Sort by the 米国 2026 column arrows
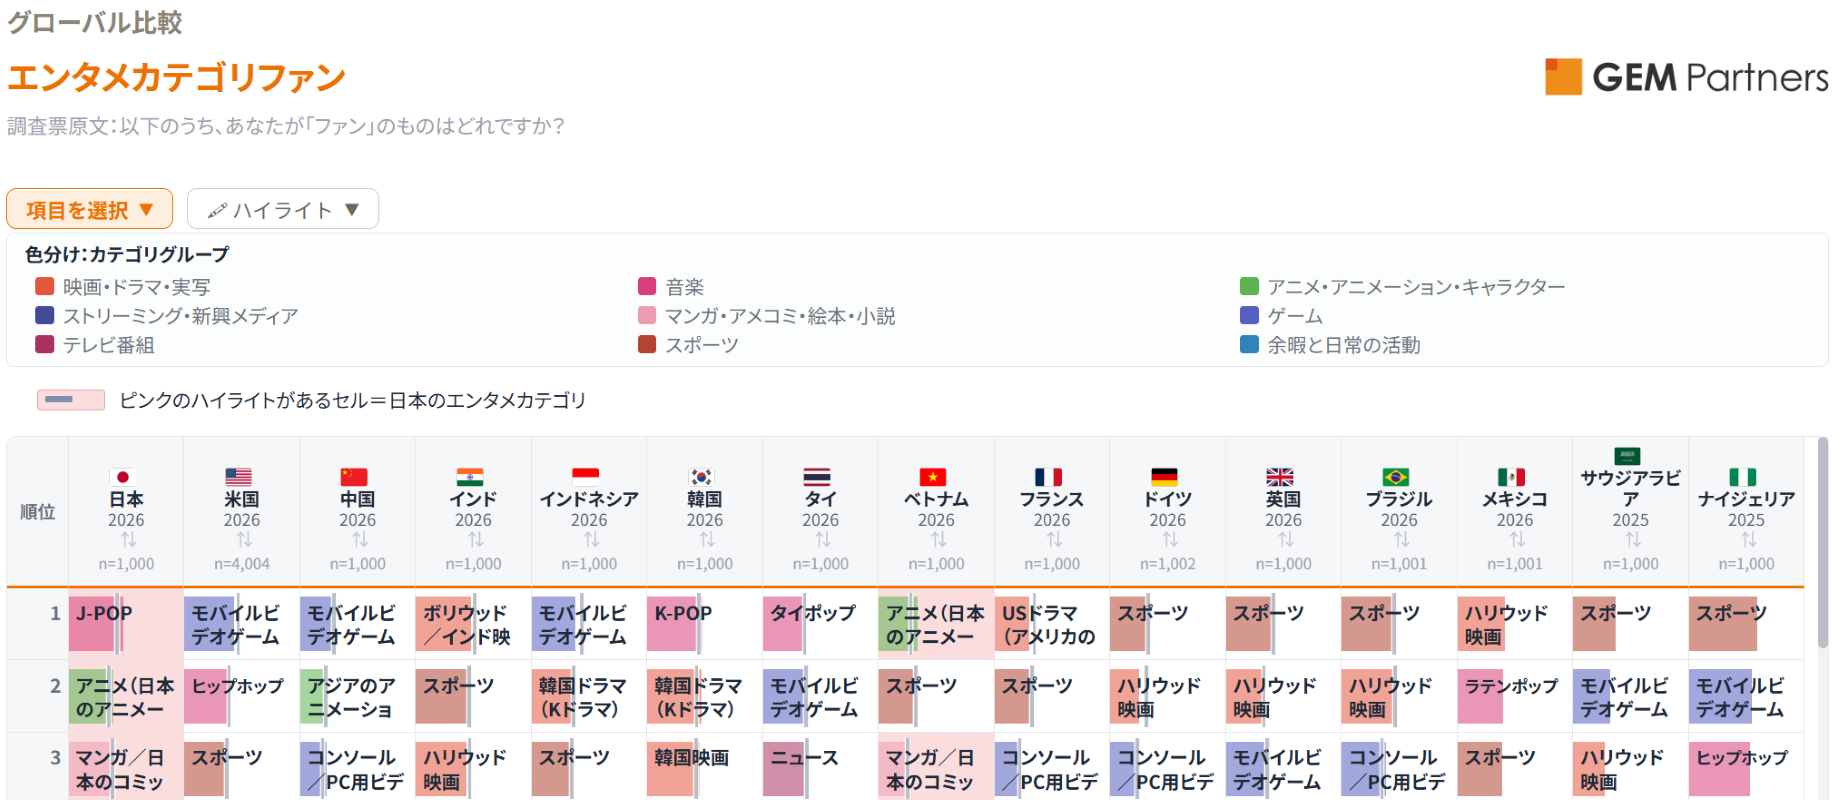The image size is (1840, 800). 243,540
